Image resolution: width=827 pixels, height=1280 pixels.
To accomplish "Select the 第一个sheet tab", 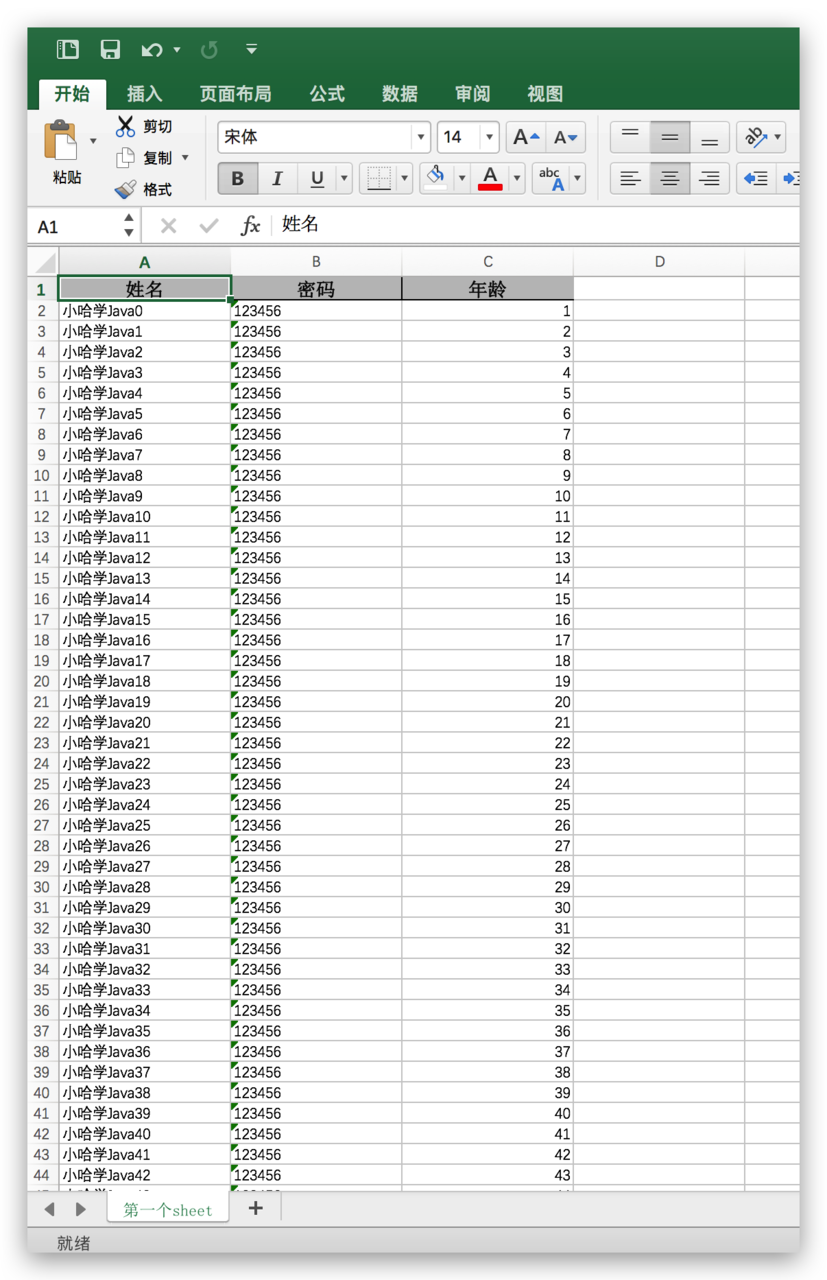I will click(167, 1209).
